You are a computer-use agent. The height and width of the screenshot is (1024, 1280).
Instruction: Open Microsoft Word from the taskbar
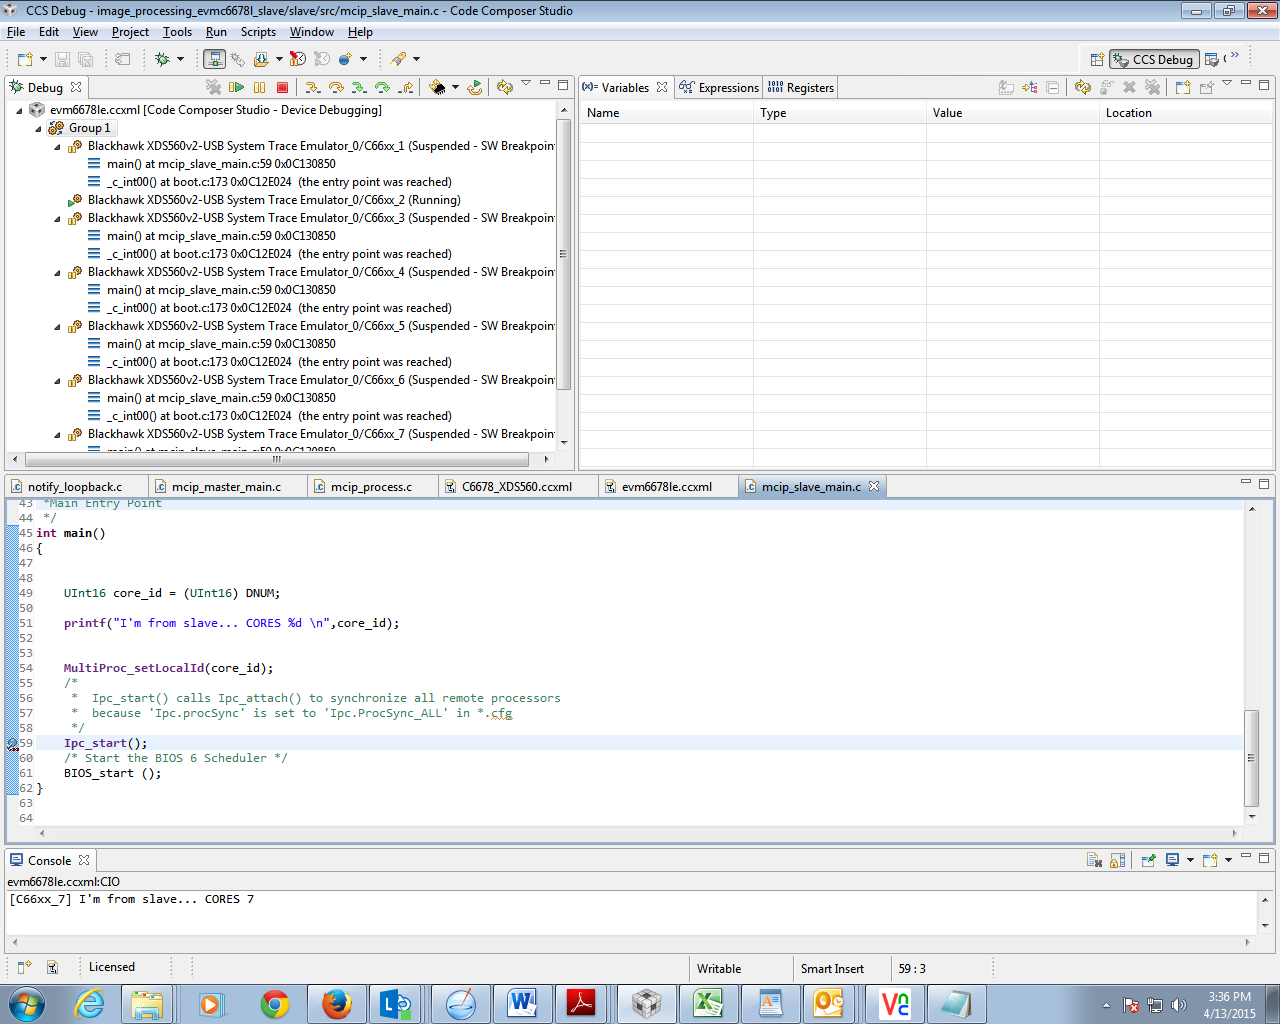pyautogui.click(x=521, y=1004)
